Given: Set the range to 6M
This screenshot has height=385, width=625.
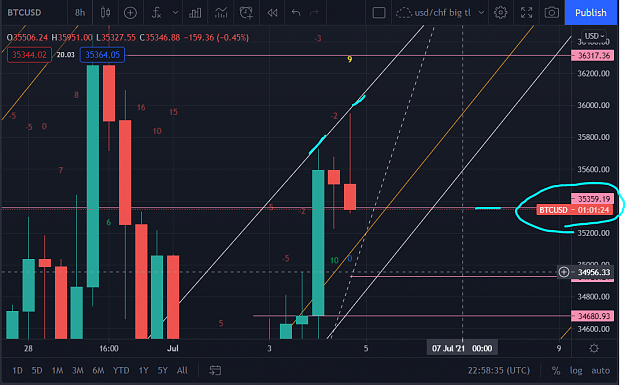Looking at the screenshot, I should coord(98,371).
